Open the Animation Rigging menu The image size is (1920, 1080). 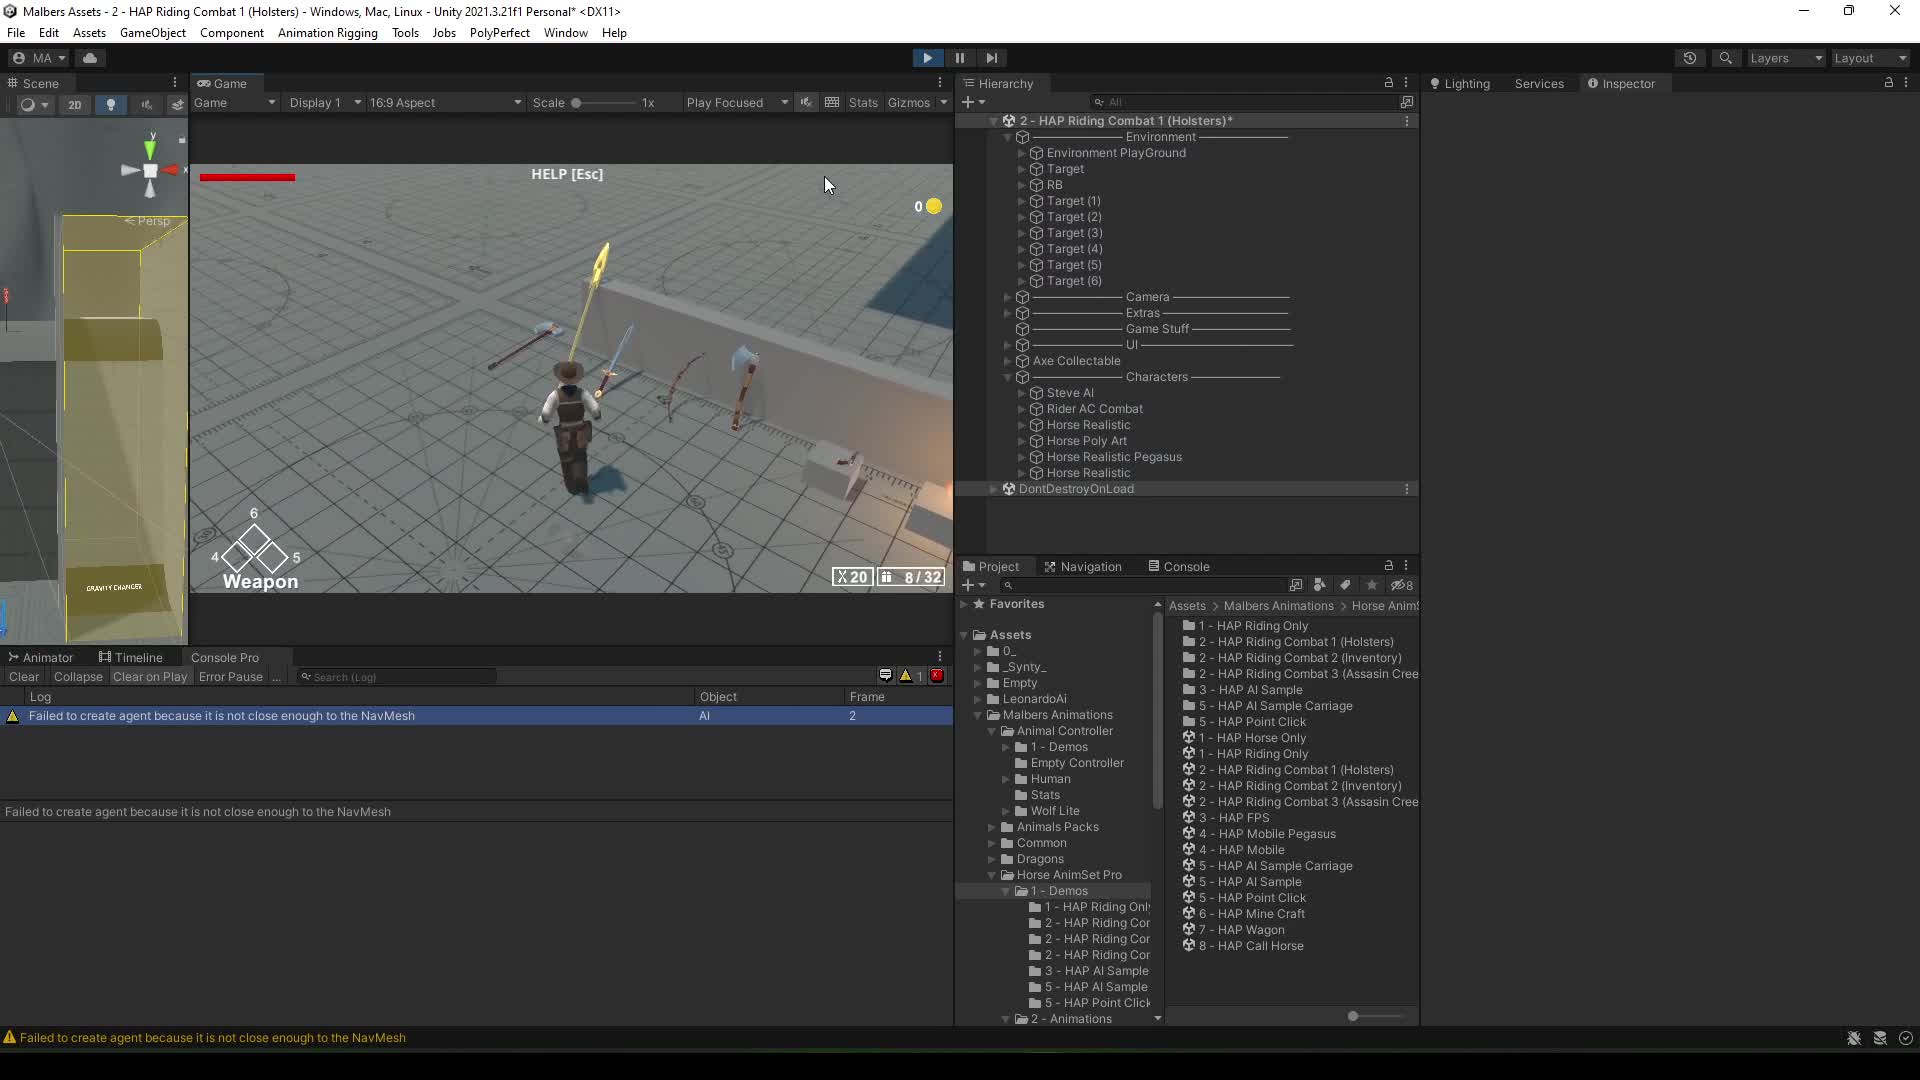click(x=327, y=33)
